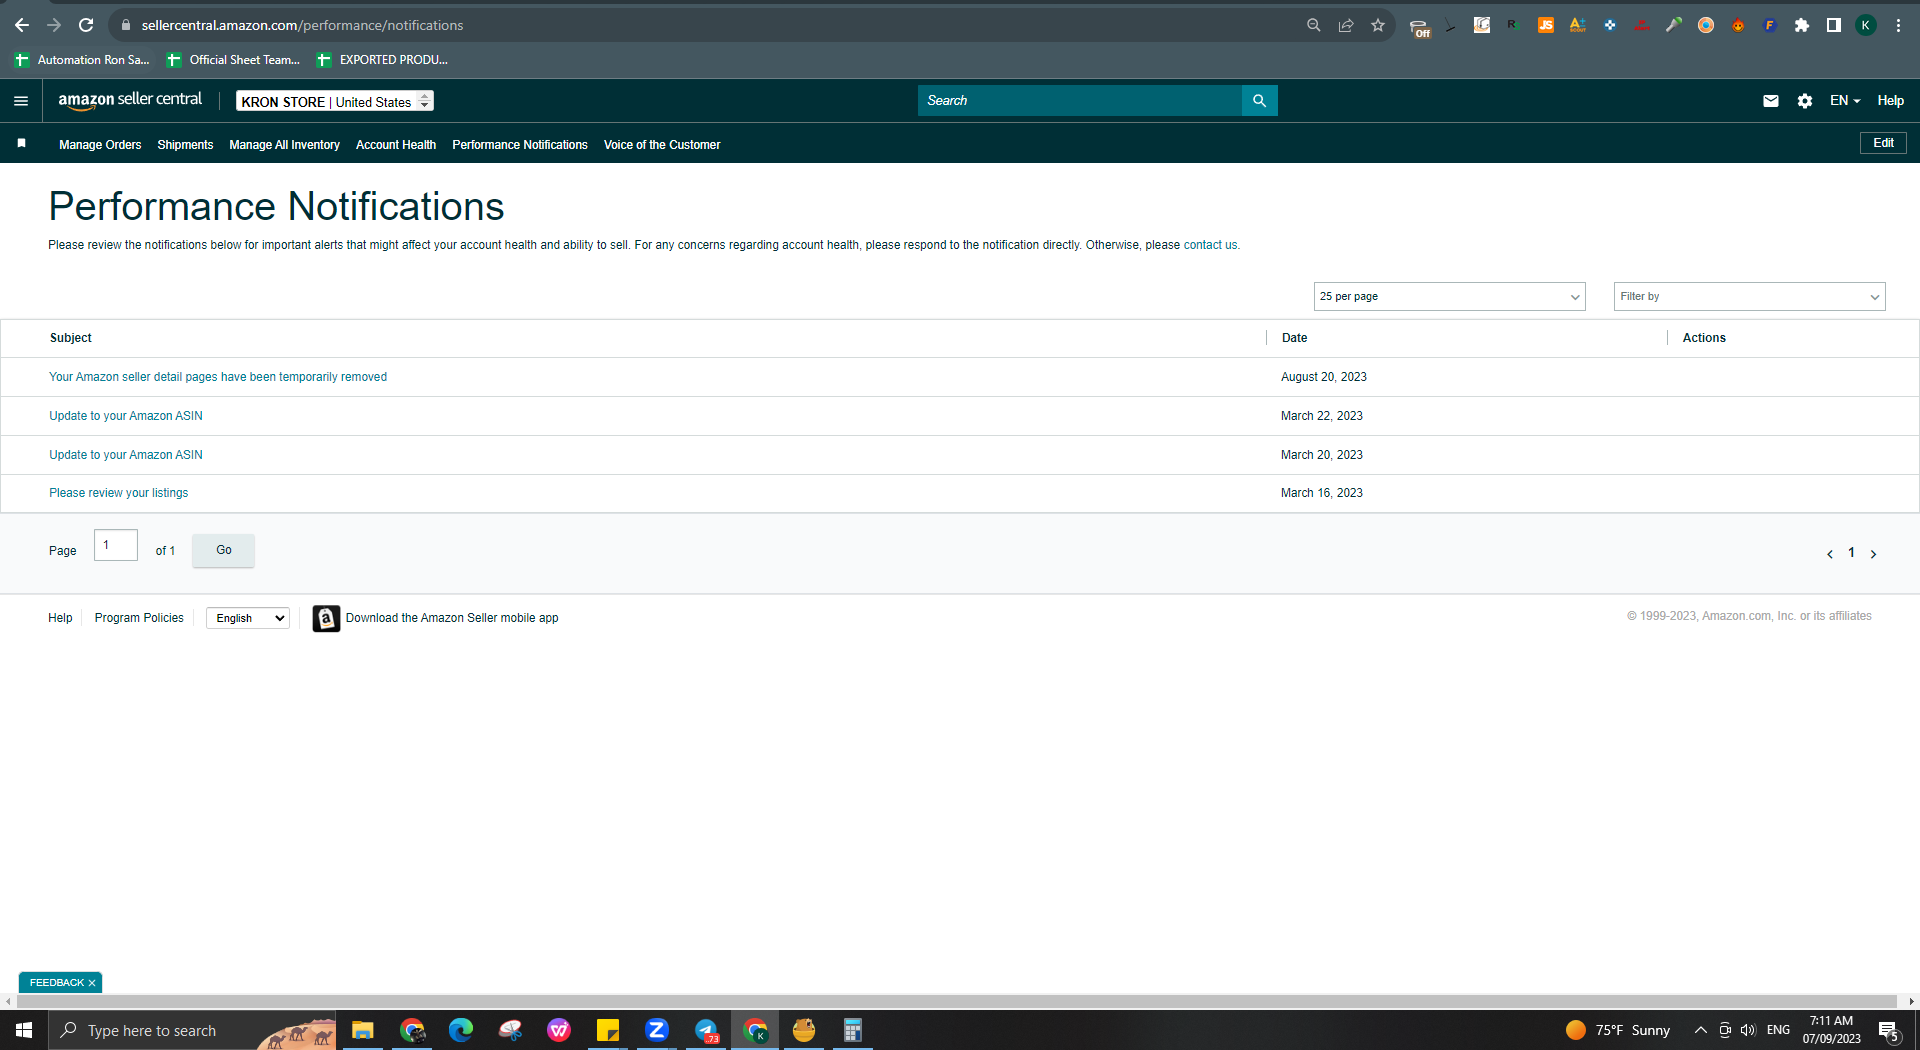The height and width of the screenshot is (1050, 1920).
Task: Go to next page with right chevron
Action: (1873, 554)
